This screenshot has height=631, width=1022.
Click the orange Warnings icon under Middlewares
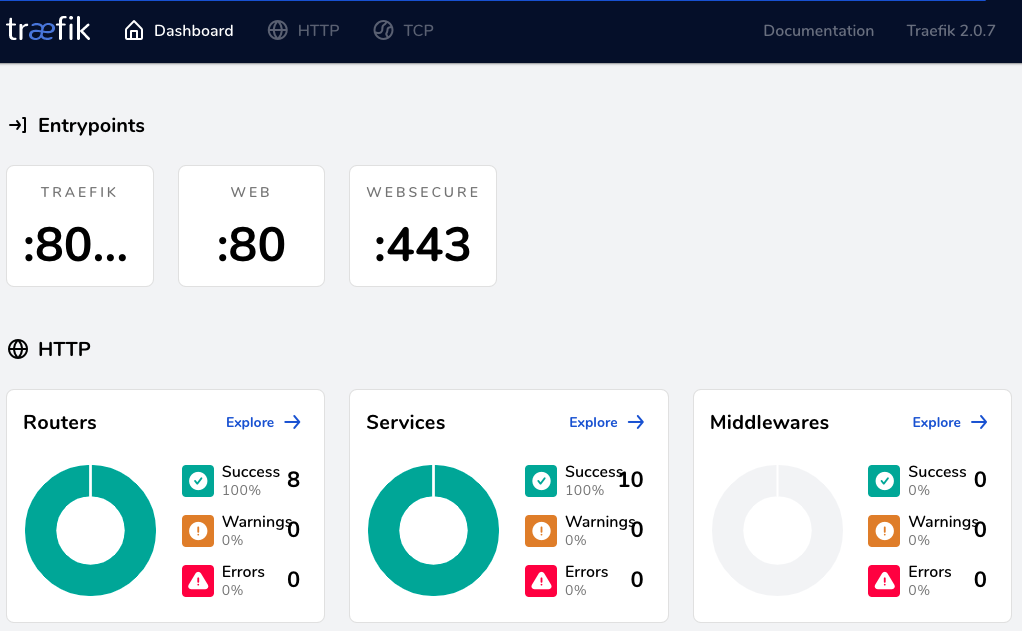(x=883, y=531)
